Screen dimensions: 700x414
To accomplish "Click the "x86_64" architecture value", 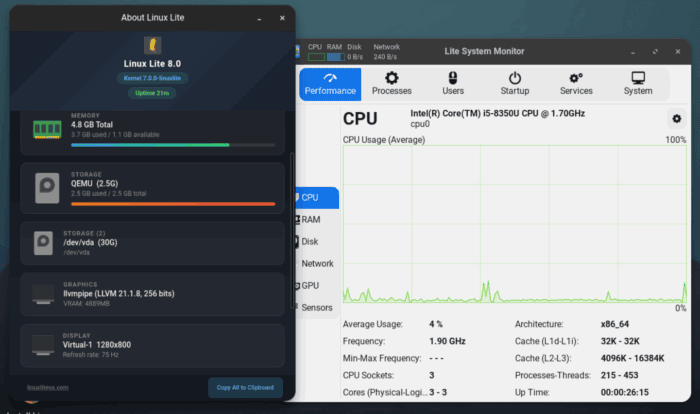I will 614,324.
